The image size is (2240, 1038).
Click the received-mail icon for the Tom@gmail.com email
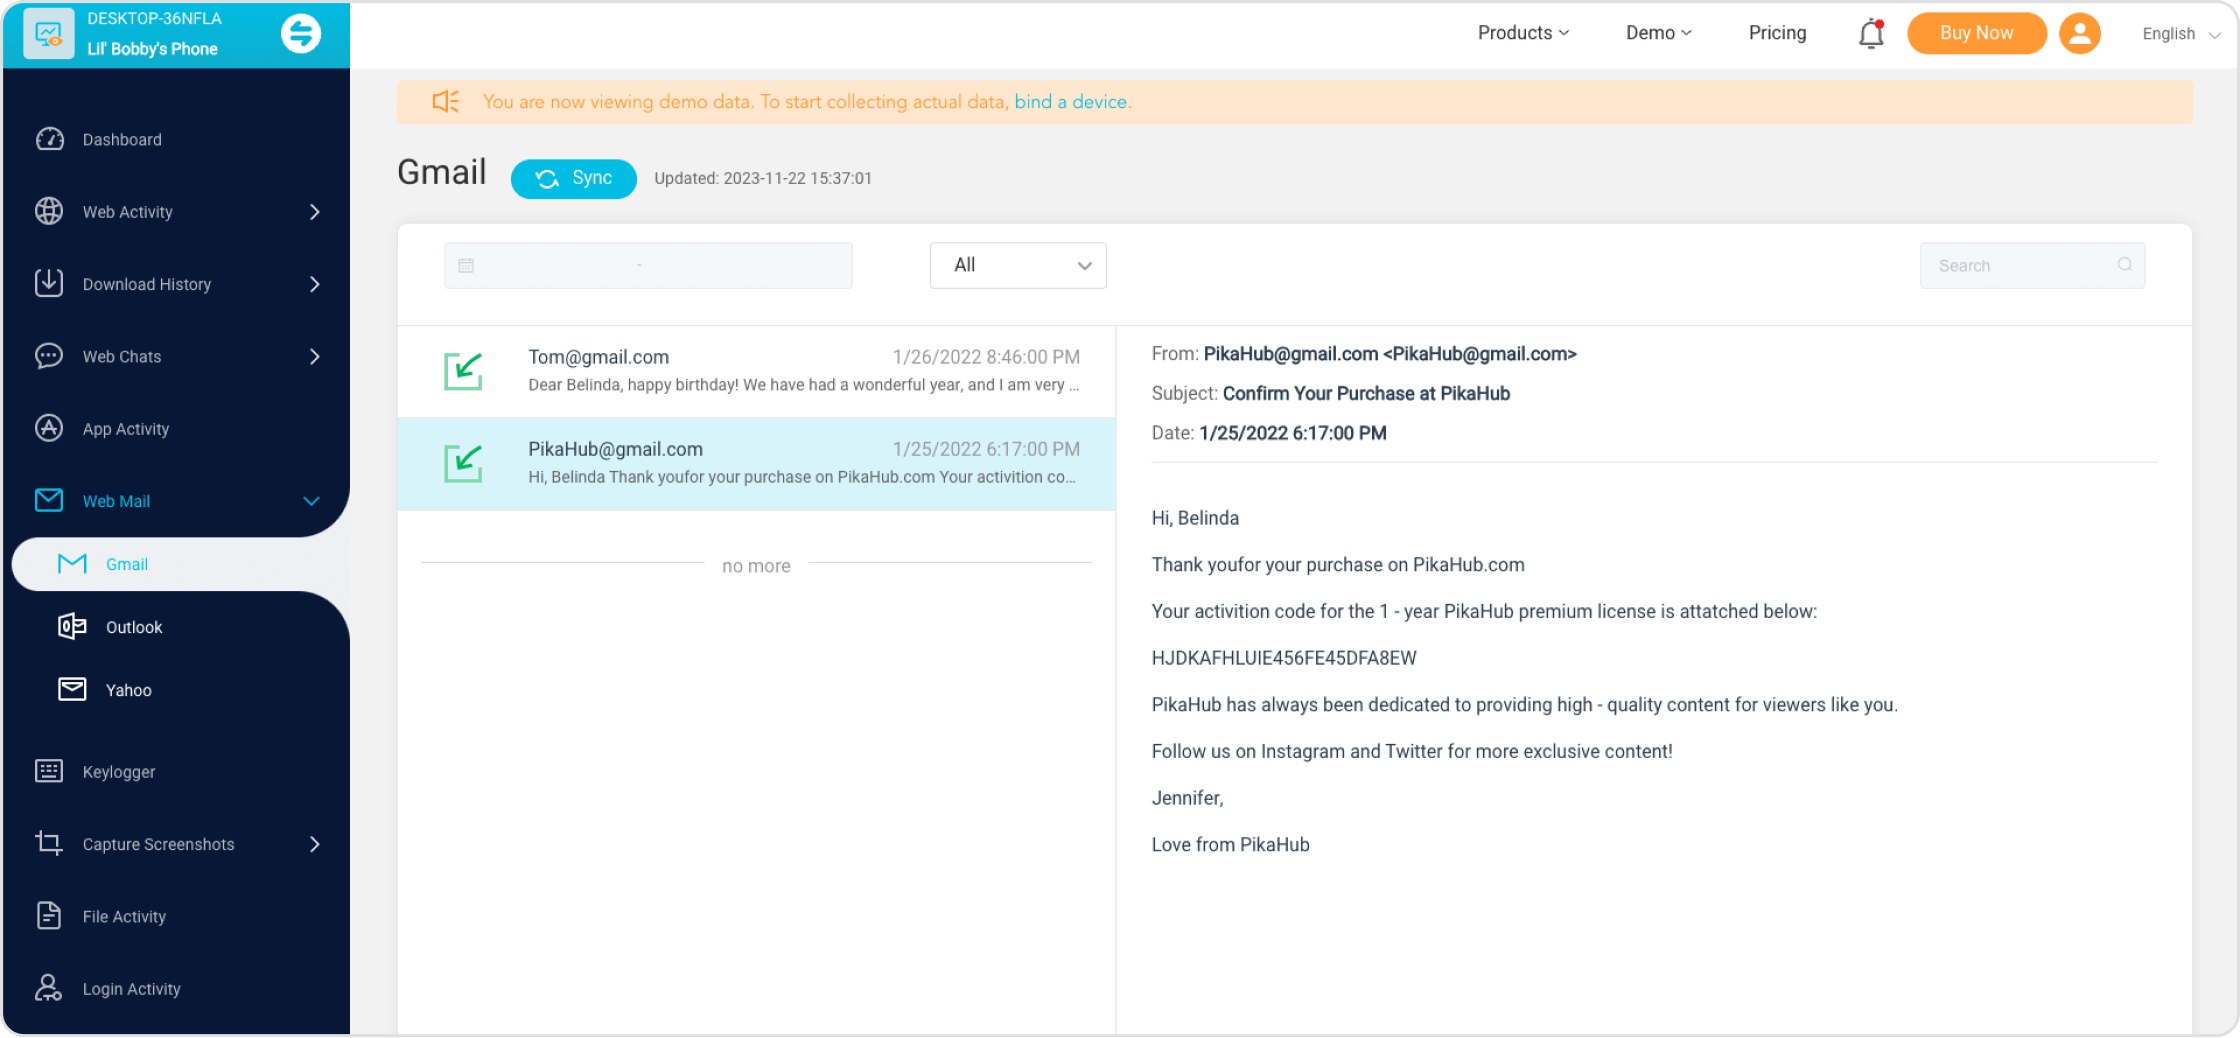[464, 371]
